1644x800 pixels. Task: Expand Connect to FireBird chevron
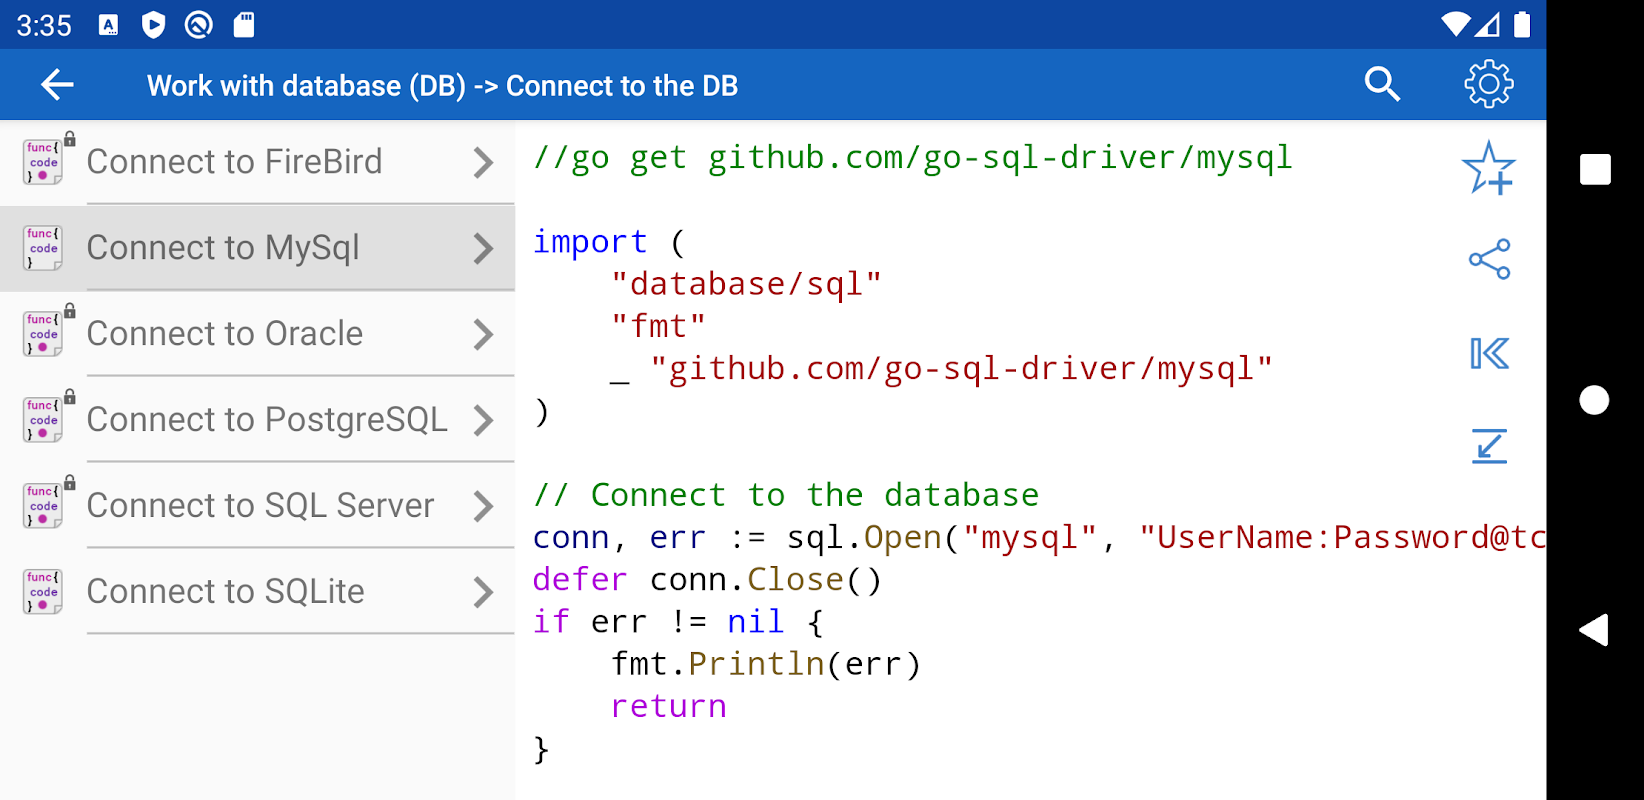click(483, 162)
